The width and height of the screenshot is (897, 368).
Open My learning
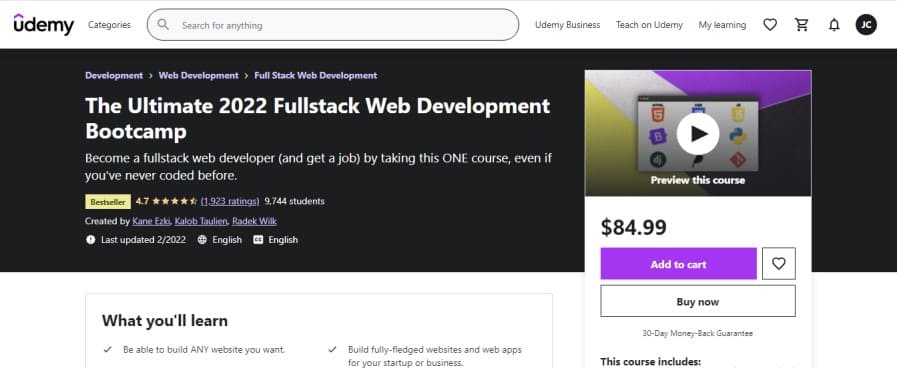722,25
